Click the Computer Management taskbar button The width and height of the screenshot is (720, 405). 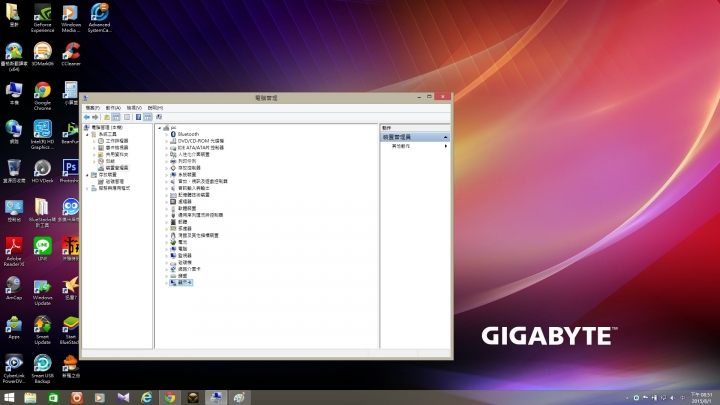(216, 398)
